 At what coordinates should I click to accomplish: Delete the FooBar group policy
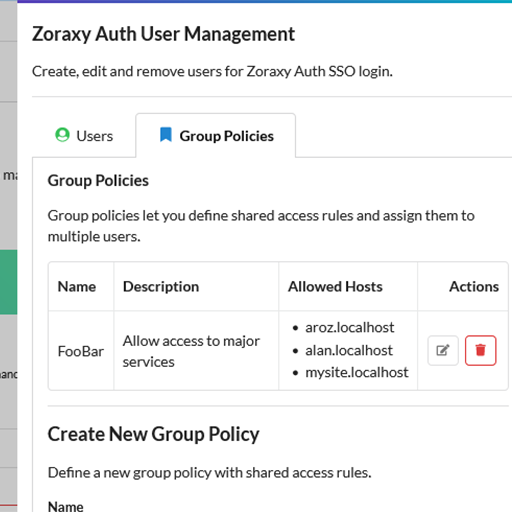point(480,350)
